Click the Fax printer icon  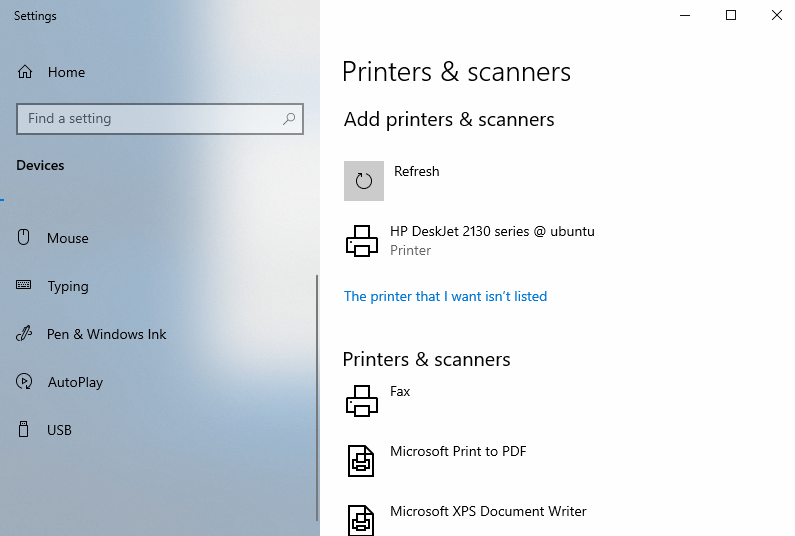361,400
